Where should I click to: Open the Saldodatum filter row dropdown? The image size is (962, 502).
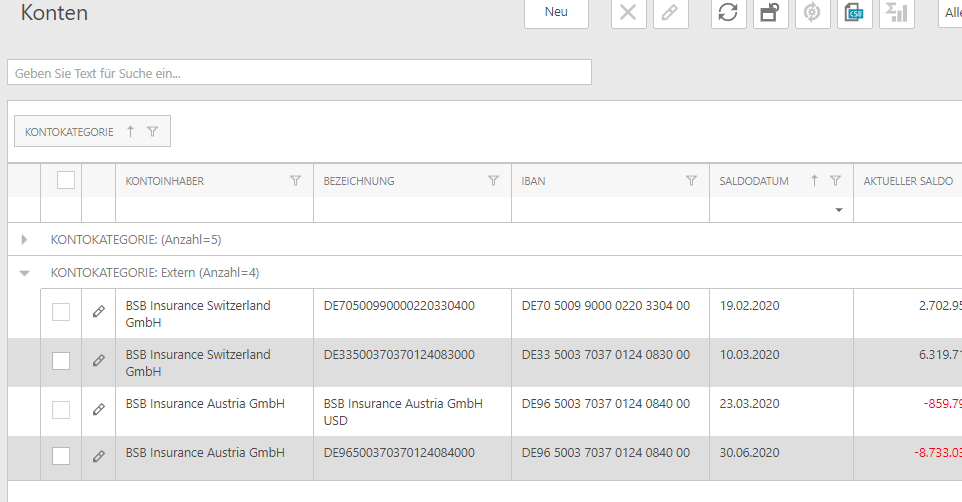click(x=838, y=210)
